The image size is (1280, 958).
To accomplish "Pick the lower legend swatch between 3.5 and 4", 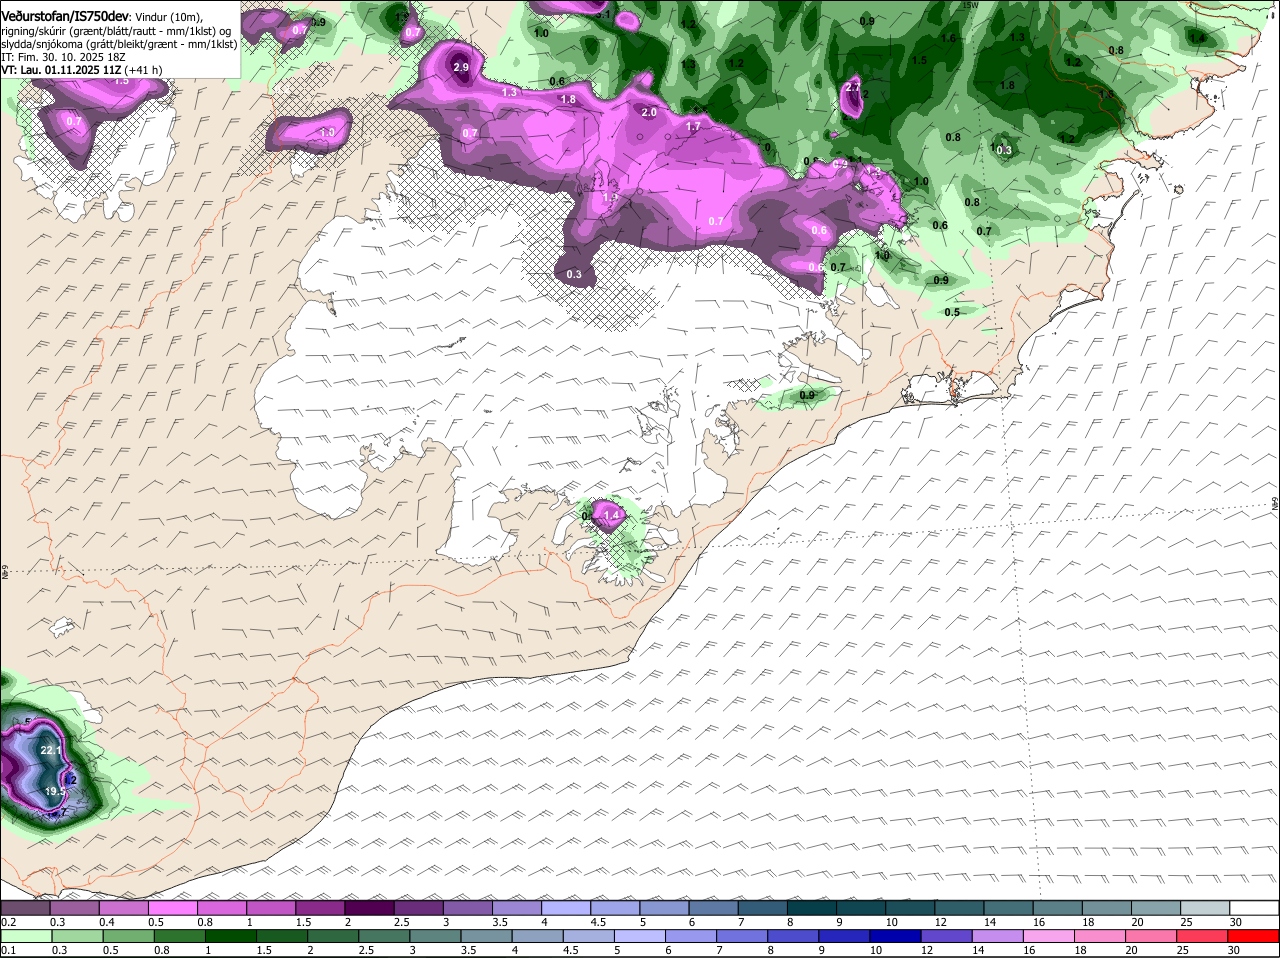I will tap(487, 936).
